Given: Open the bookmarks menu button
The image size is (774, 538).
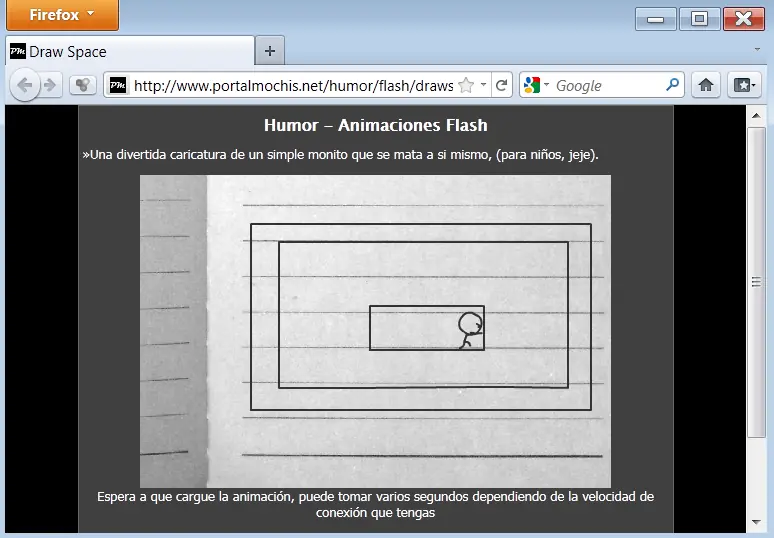Looking at the screenshot, I should coord(744,85).
